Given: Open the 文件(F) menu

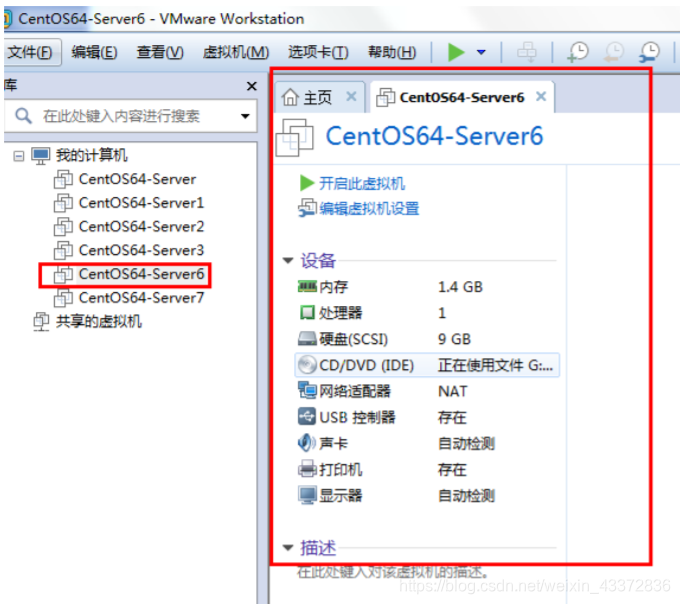Looking at the screenshot, I should [x=30, y=52].
